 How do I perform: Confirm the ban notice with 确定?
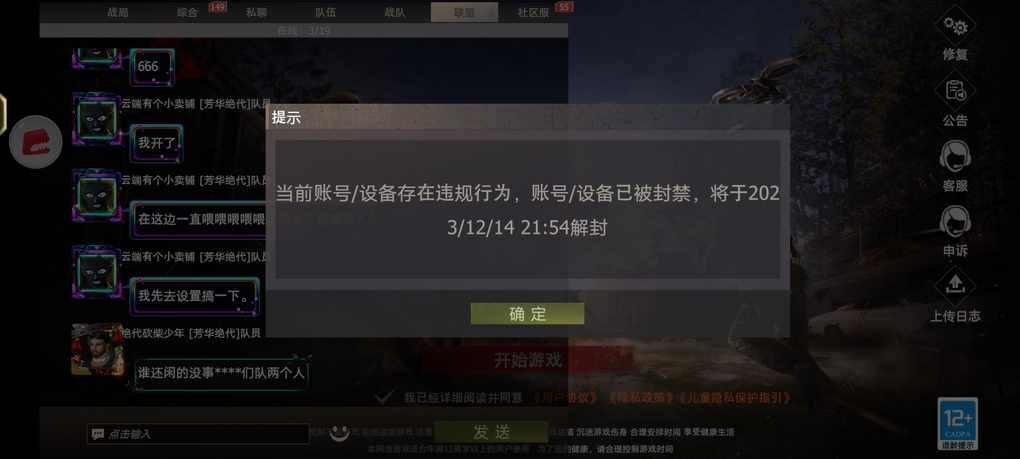[528, 313]
